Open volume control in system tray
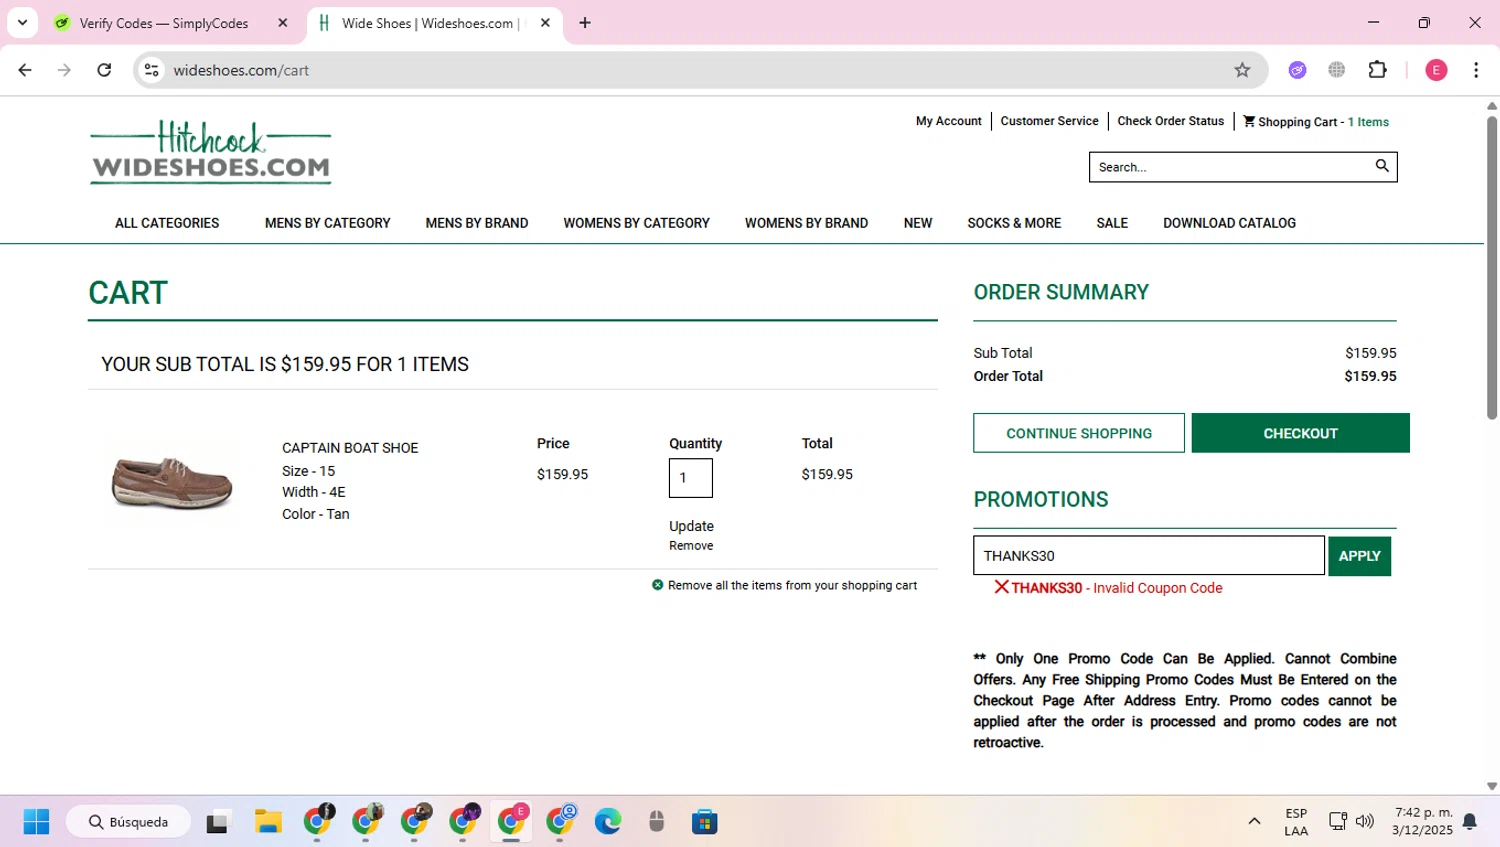1500x847 pixels. [1365, 822]
